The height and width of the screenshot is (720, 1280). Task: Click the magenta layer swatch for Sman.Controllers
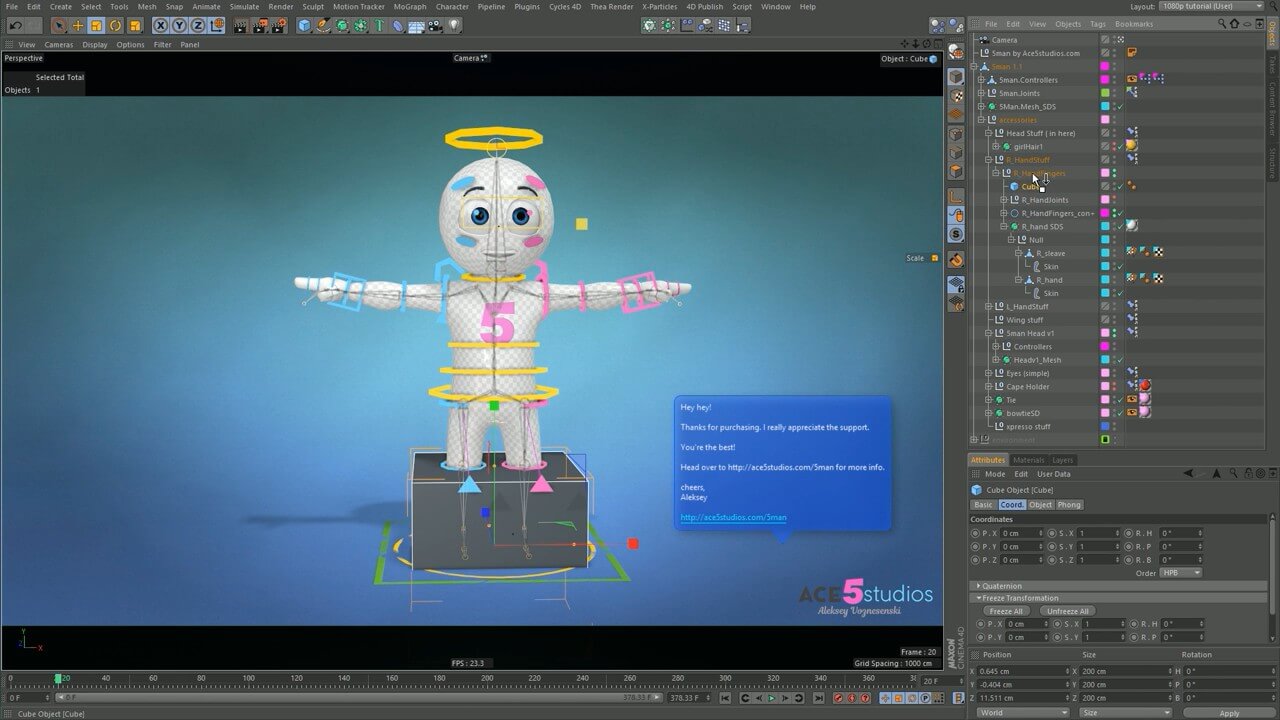tap(1105, 80)
